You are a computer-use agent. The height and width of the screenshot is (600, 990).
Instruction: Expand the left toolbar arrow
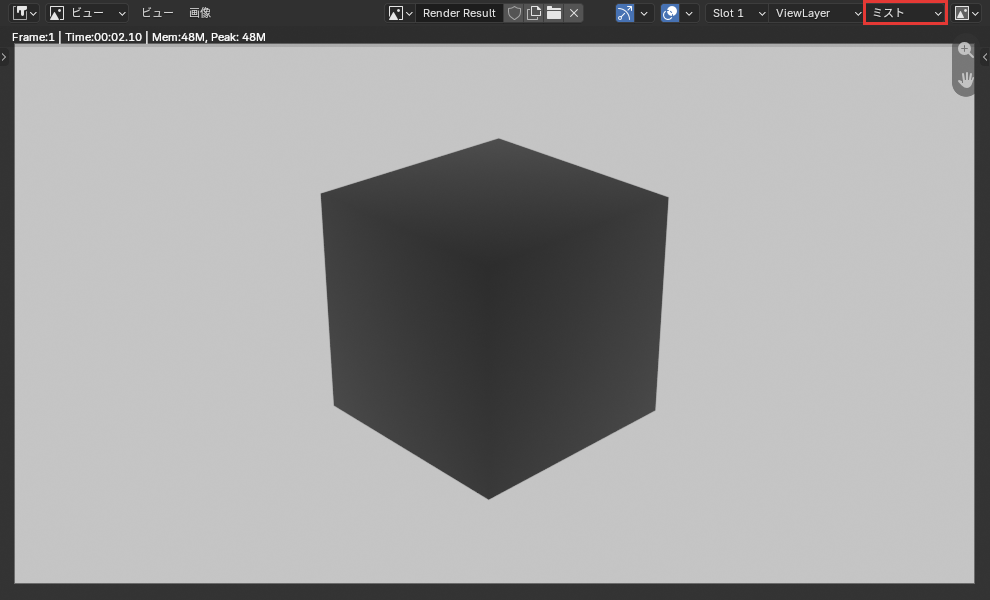tap(4, 57)
